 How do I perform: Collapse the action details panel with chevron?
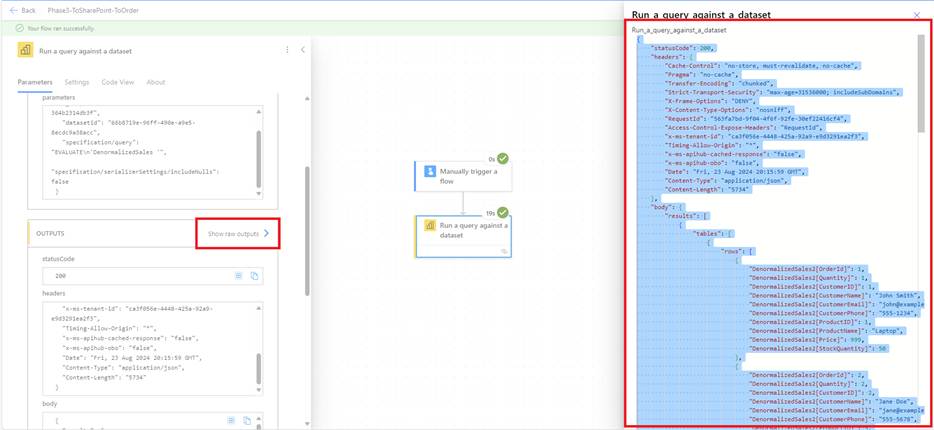click(x=303, y=50)
